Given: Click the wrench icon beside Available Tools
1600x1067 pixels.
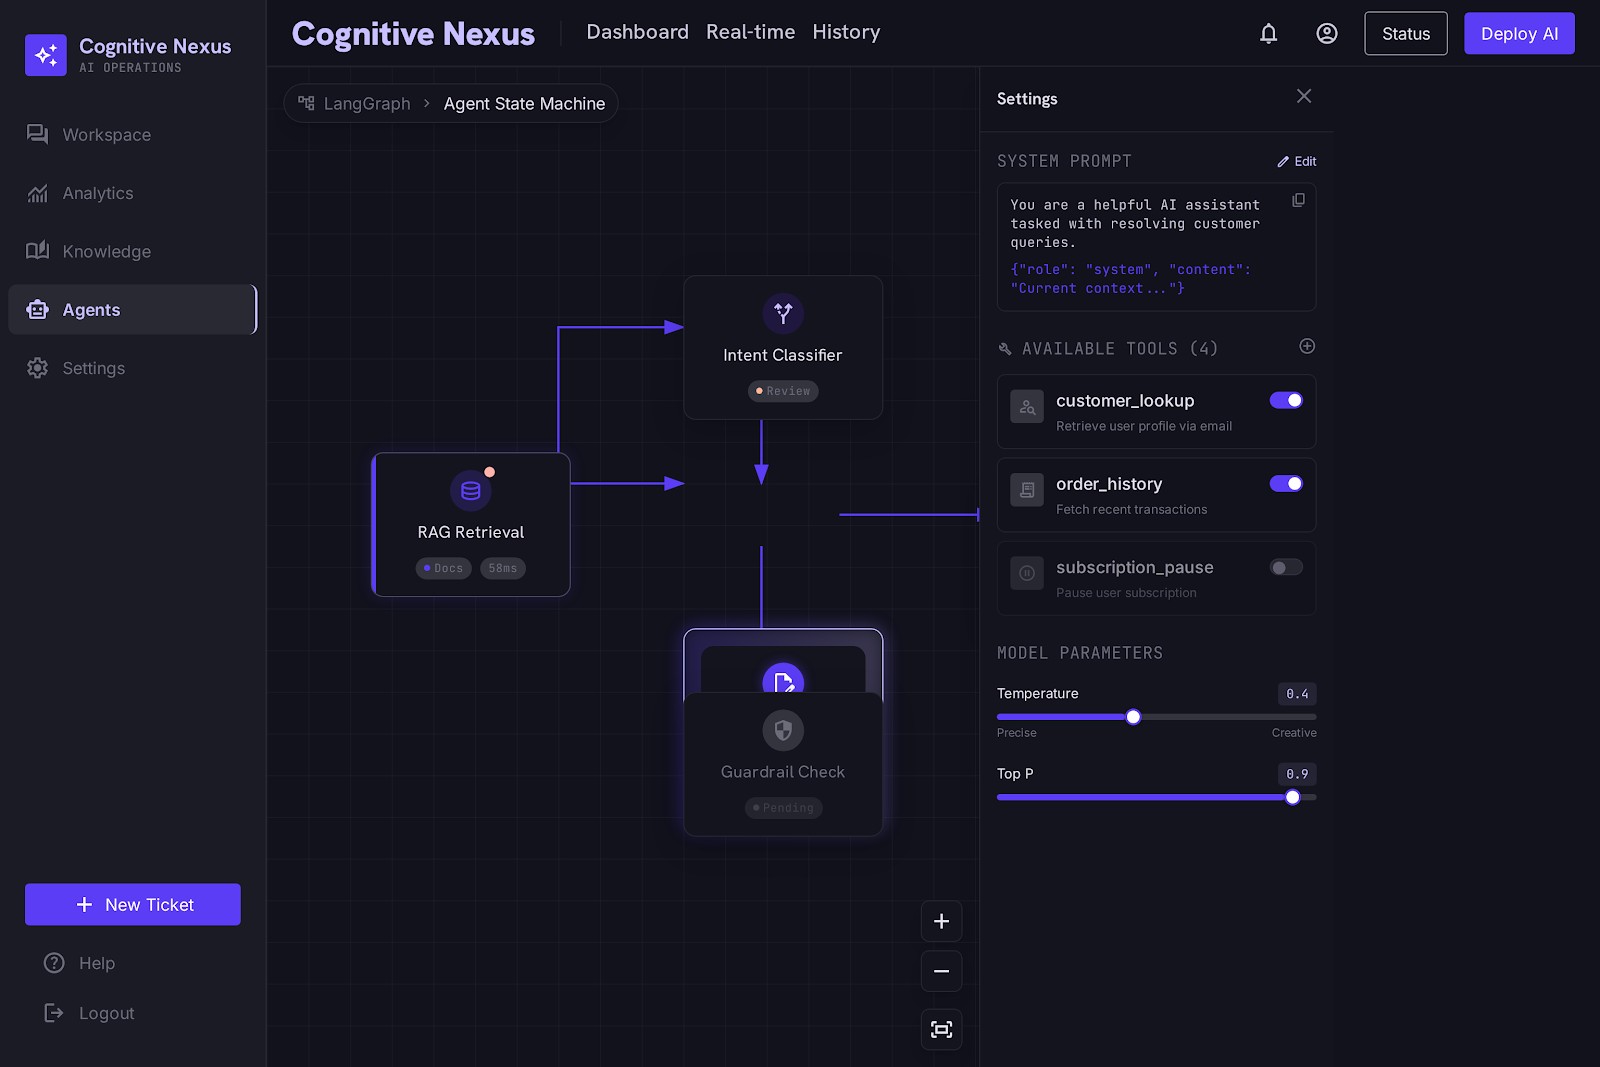Looking at the screenshot, I should [1005, 349].
